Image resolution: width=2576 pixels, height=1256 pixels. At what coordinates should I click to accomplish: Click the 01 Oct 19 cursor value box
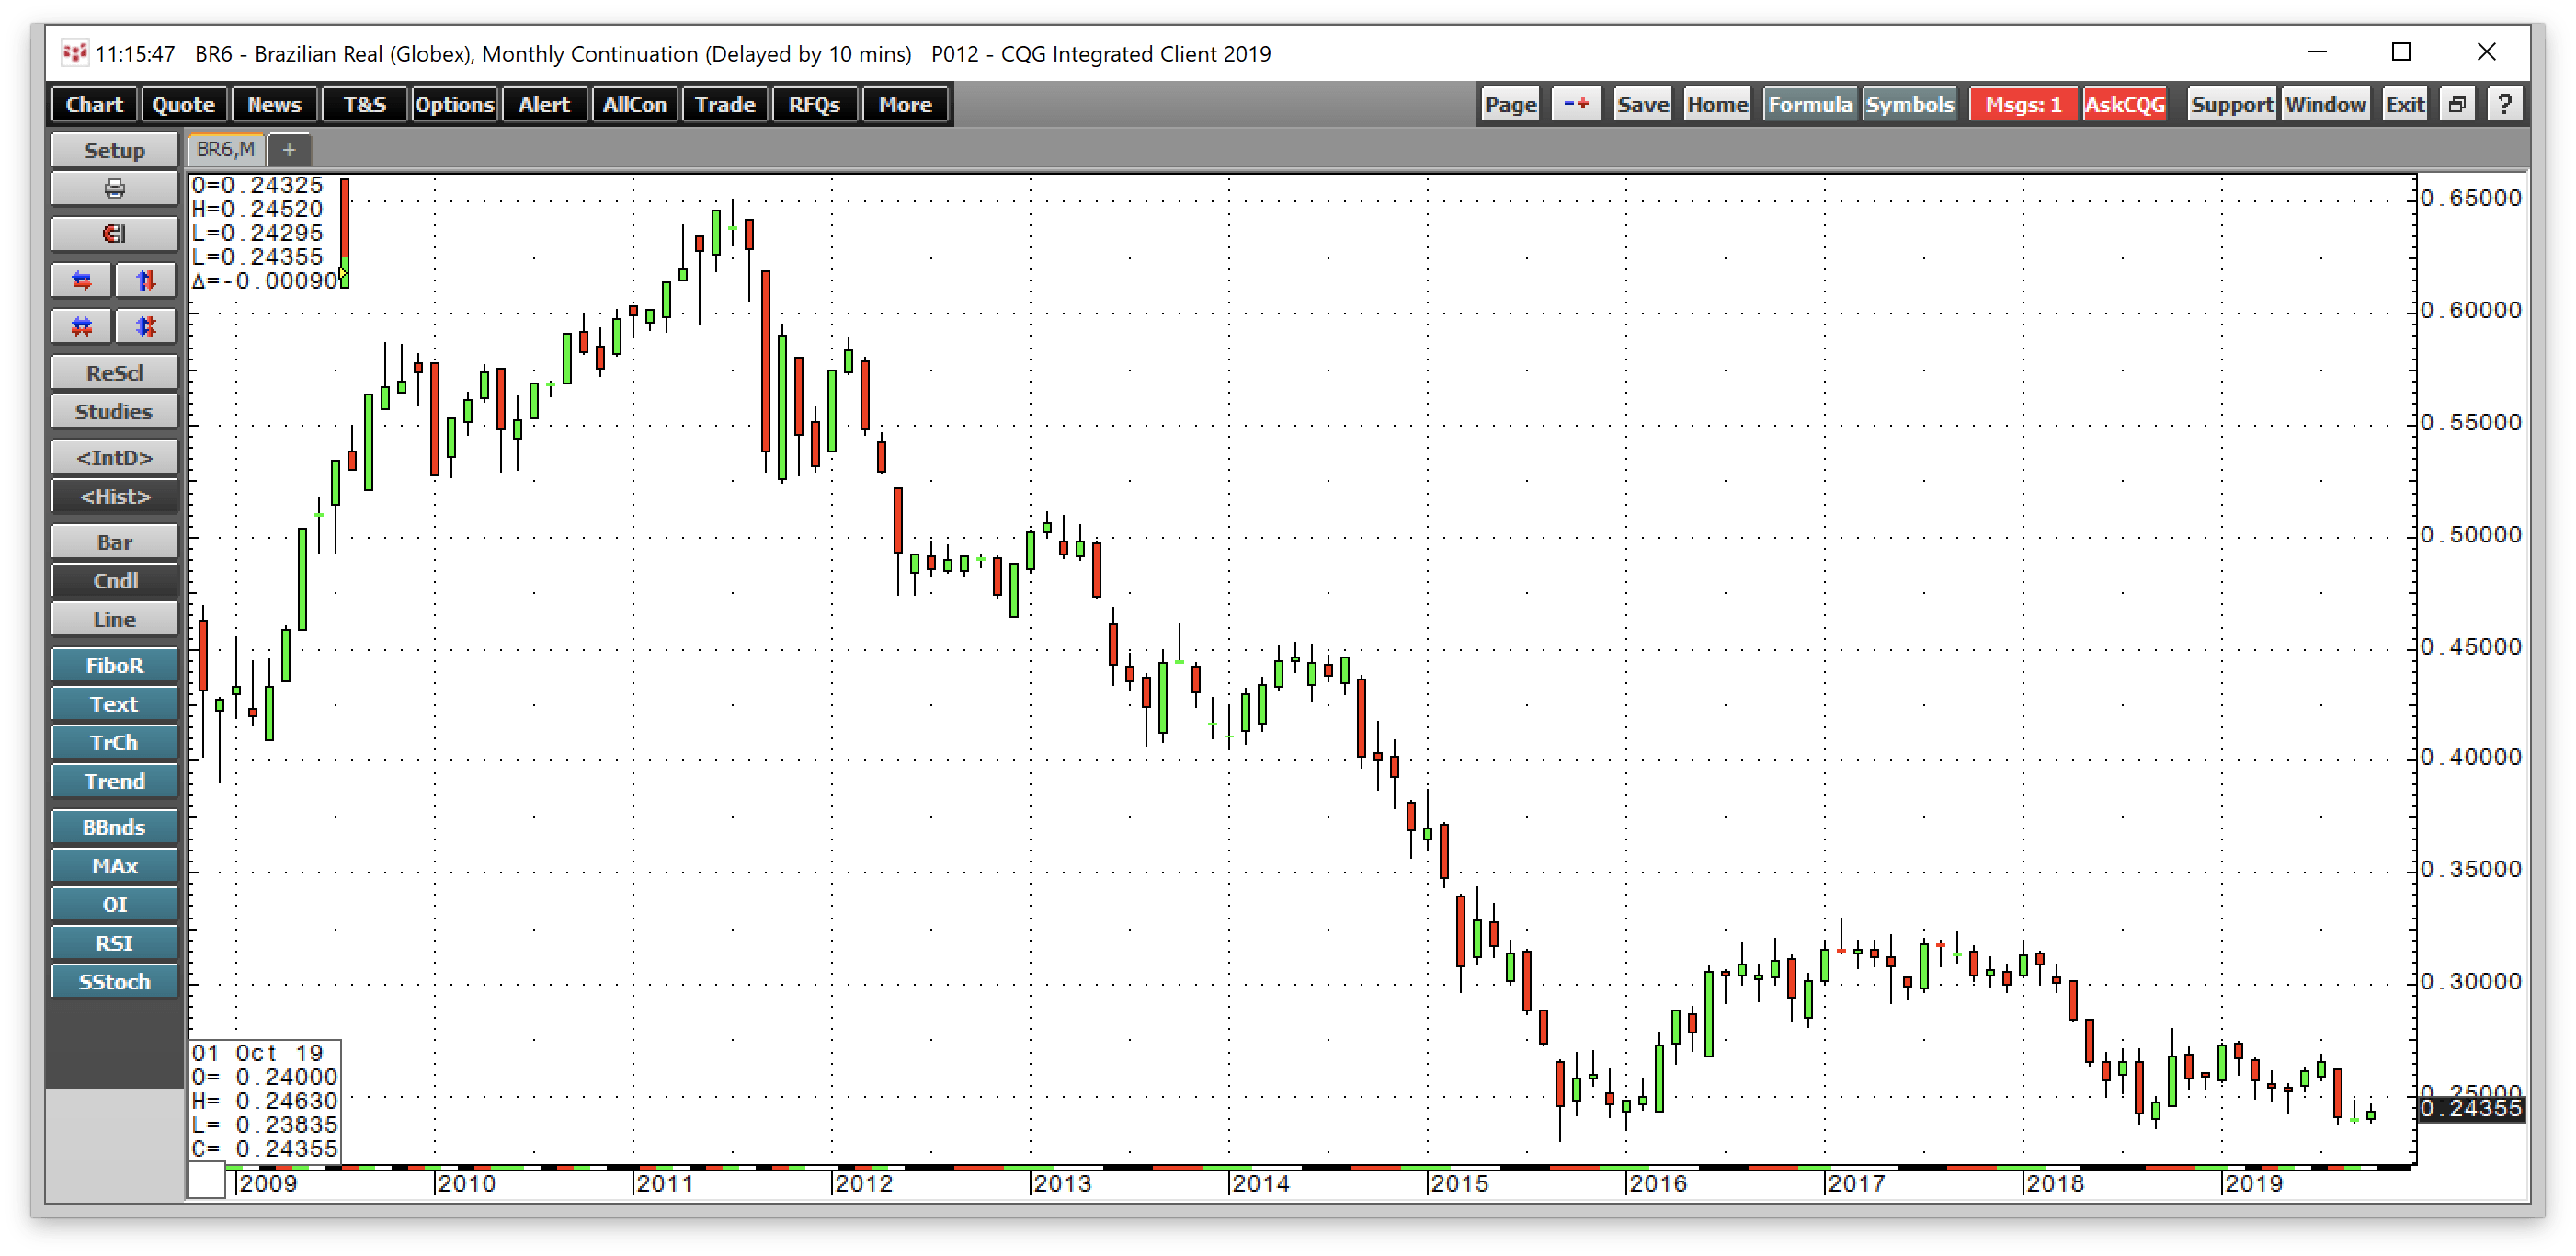pos(265,1101)
